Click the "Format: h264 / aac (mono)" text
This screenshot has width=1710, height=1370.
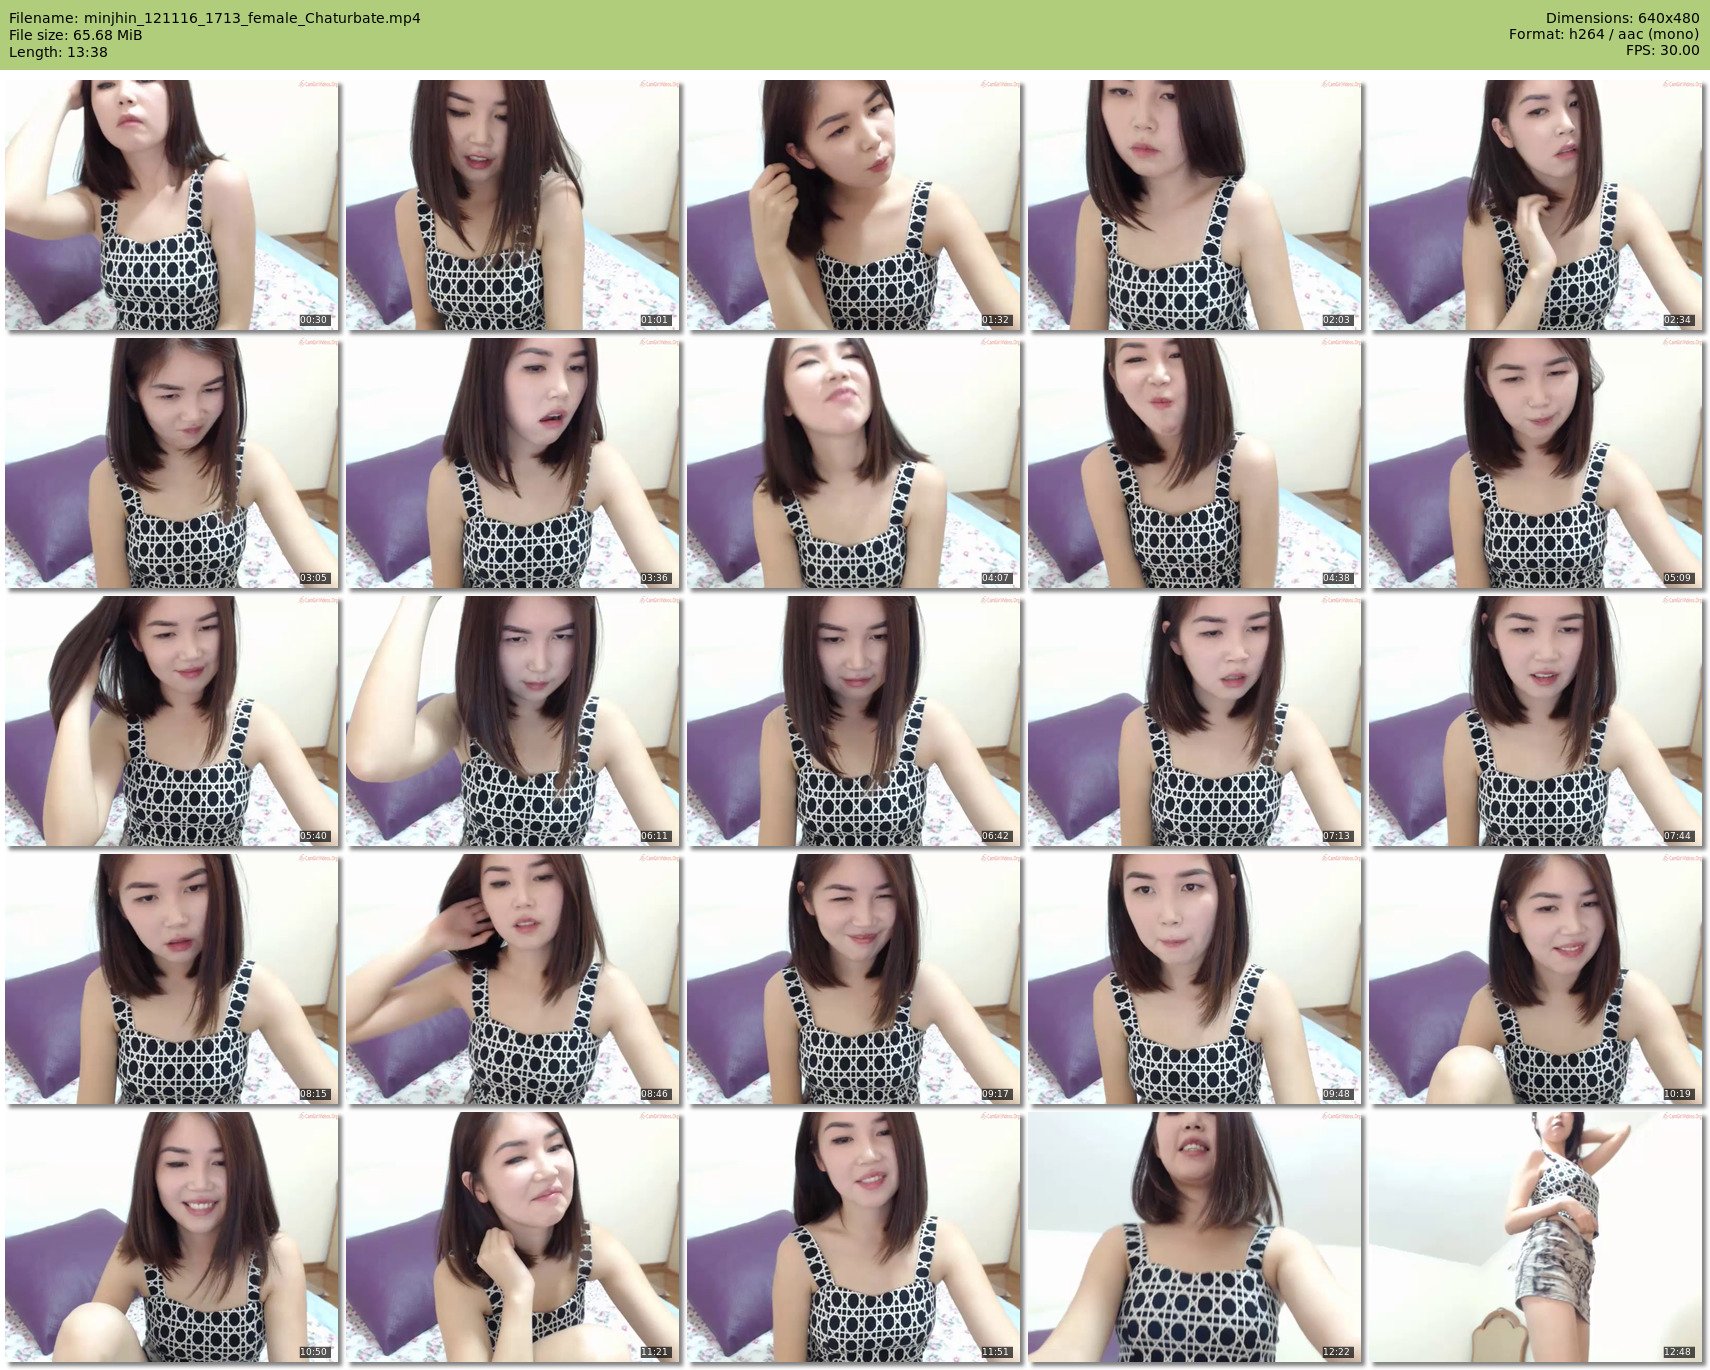tap(1604, 34)
